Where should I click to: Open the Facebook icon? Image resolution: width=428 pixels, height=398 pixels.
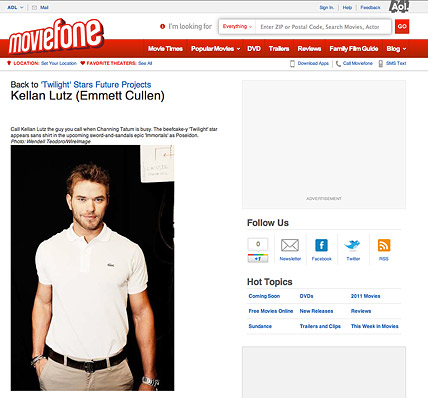pyautogui.click(x=321, y=245)
